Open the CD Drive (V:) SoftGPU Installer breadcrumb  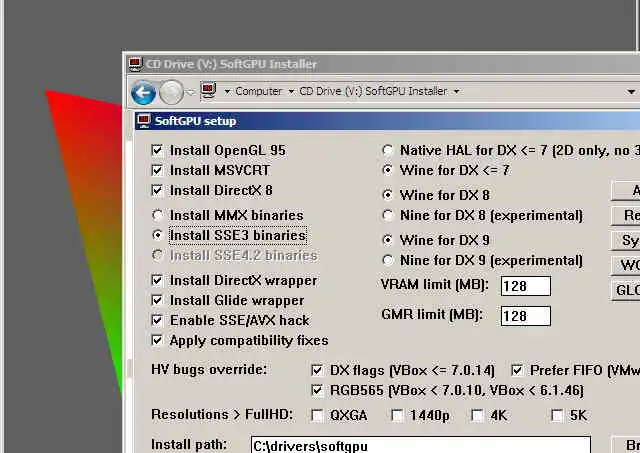click(x=373, y=91)
